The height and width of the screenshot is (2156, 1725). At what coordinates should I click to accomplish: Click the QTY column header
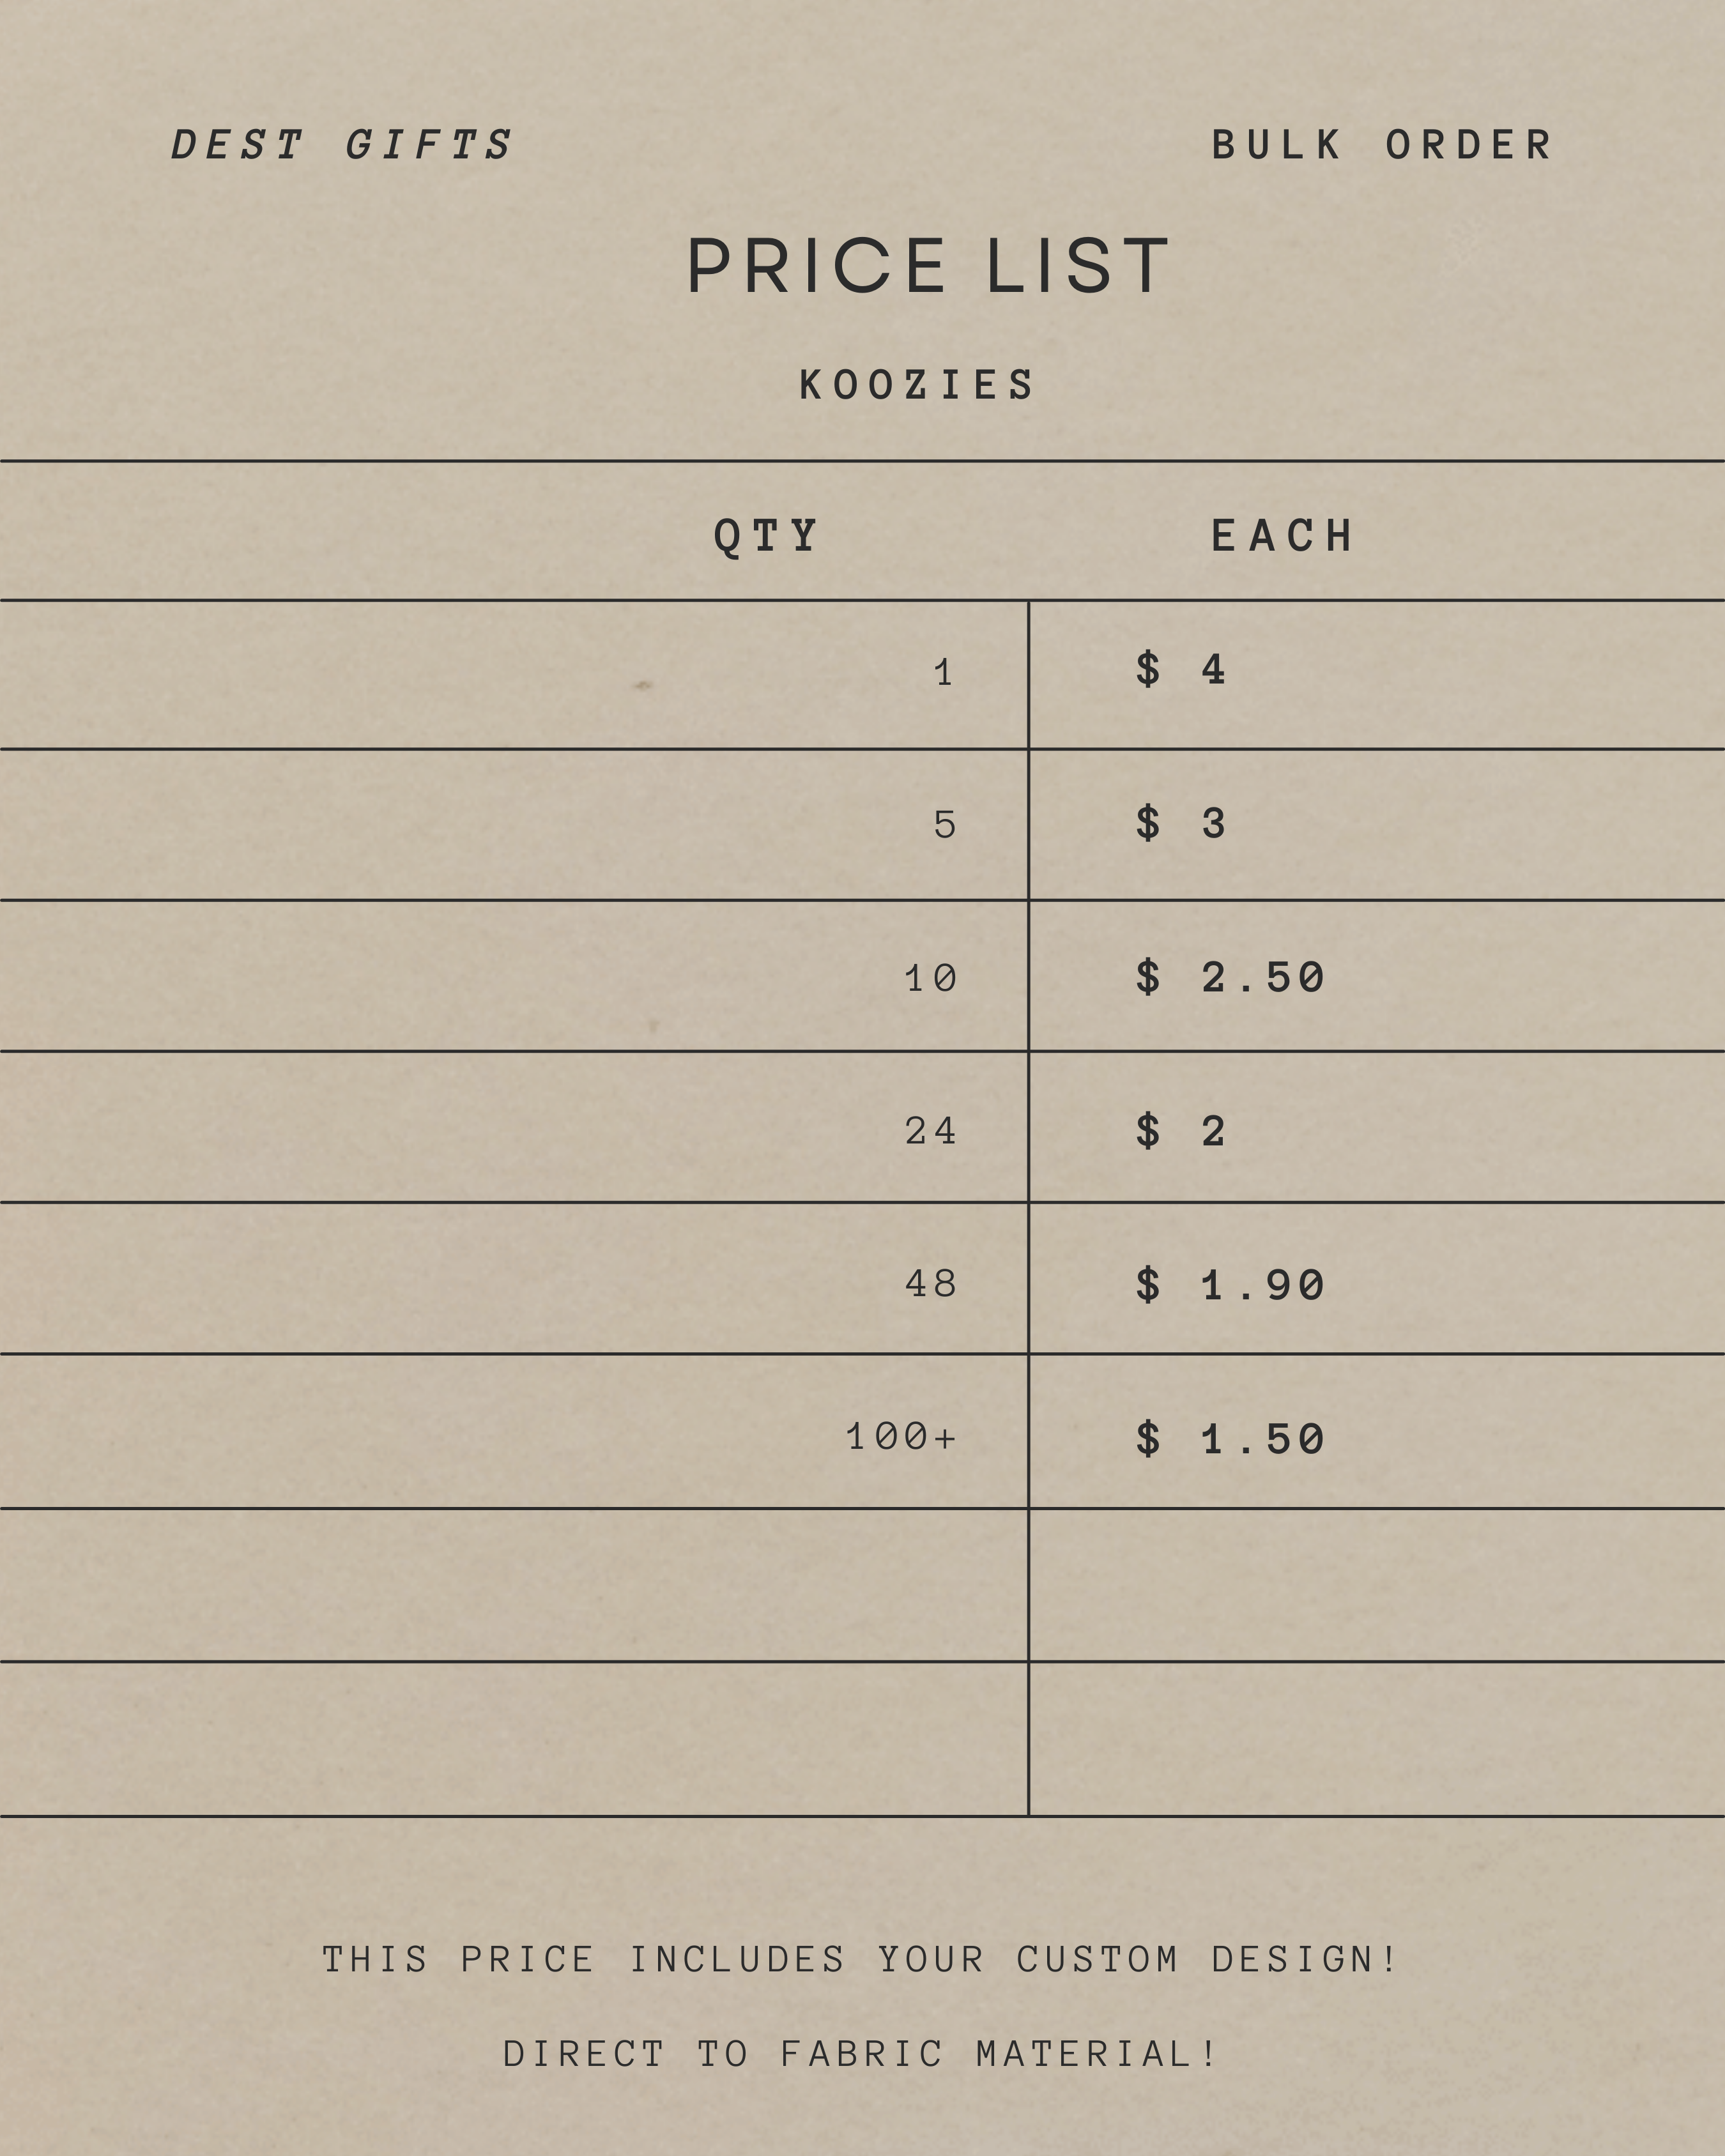click(x=766, y=536)
